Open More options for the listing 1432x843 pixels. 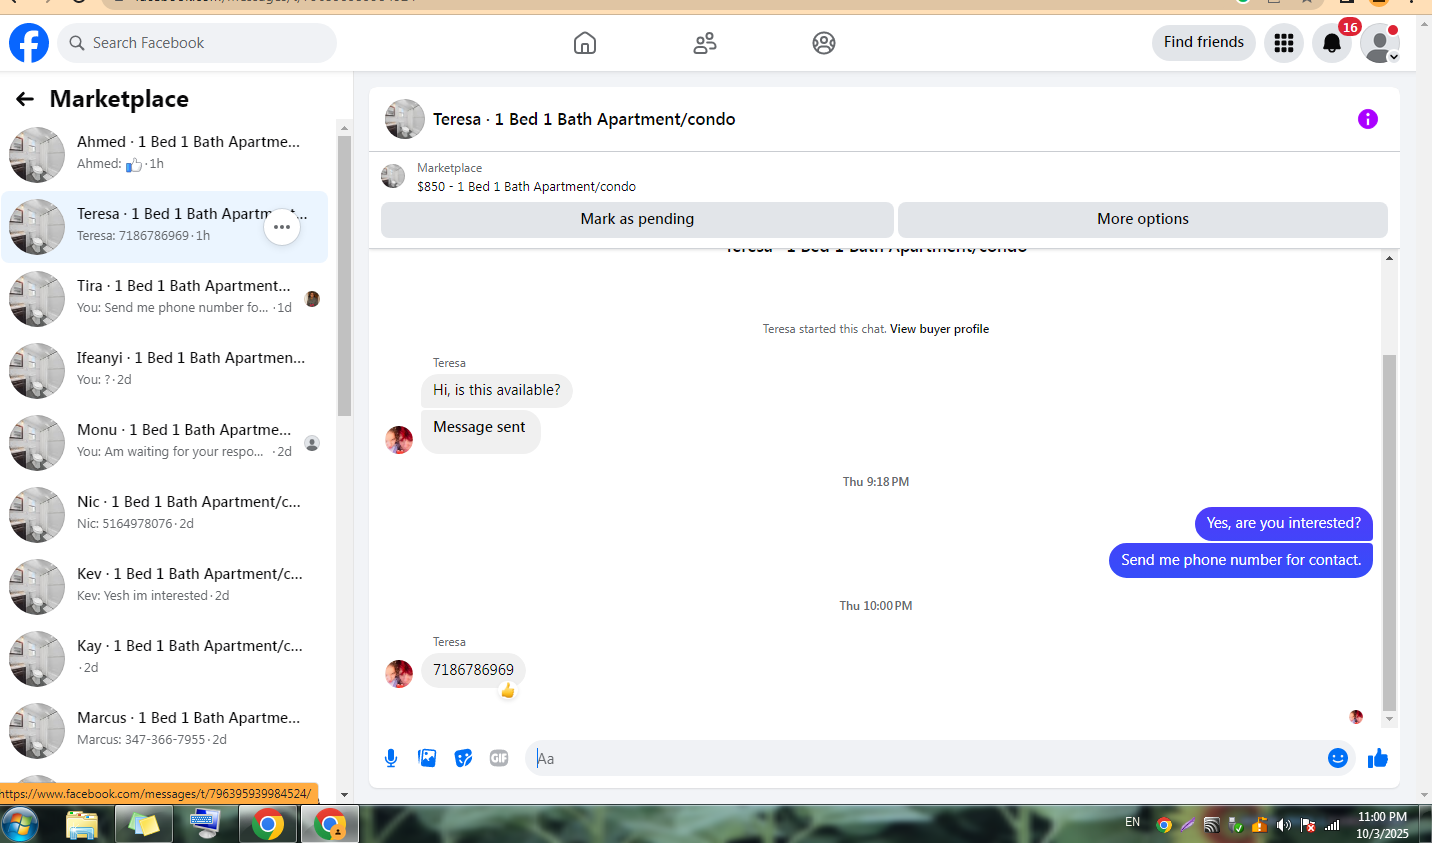(x=1143, y=219)
